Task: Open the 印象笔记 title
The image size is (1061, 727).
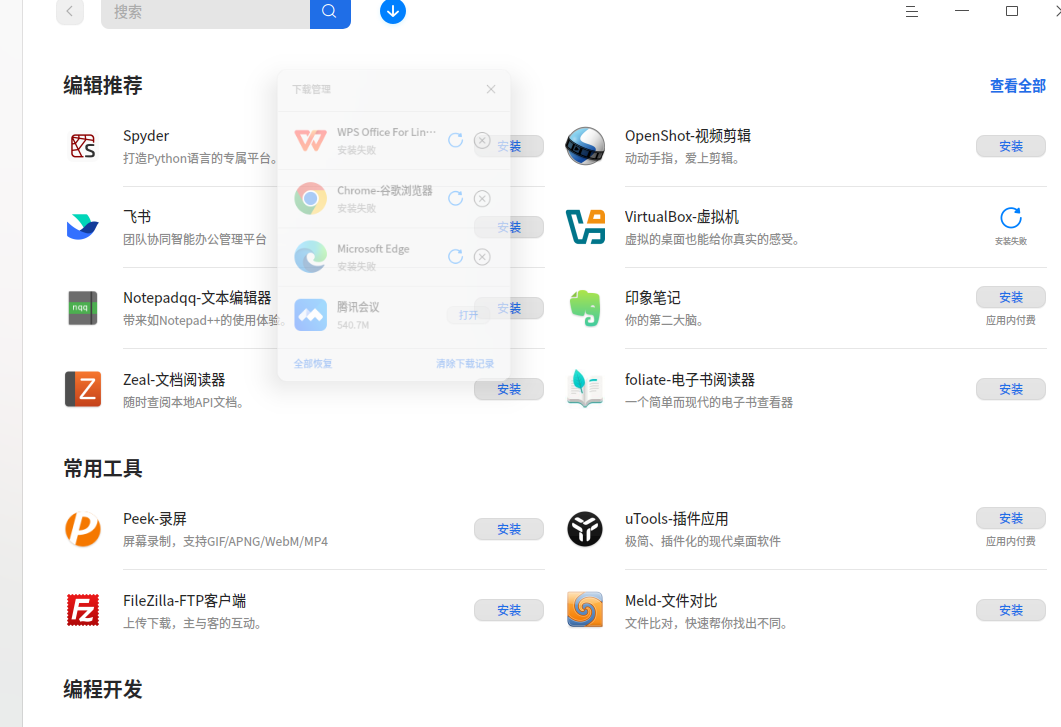Action: (x=652, y=298)
